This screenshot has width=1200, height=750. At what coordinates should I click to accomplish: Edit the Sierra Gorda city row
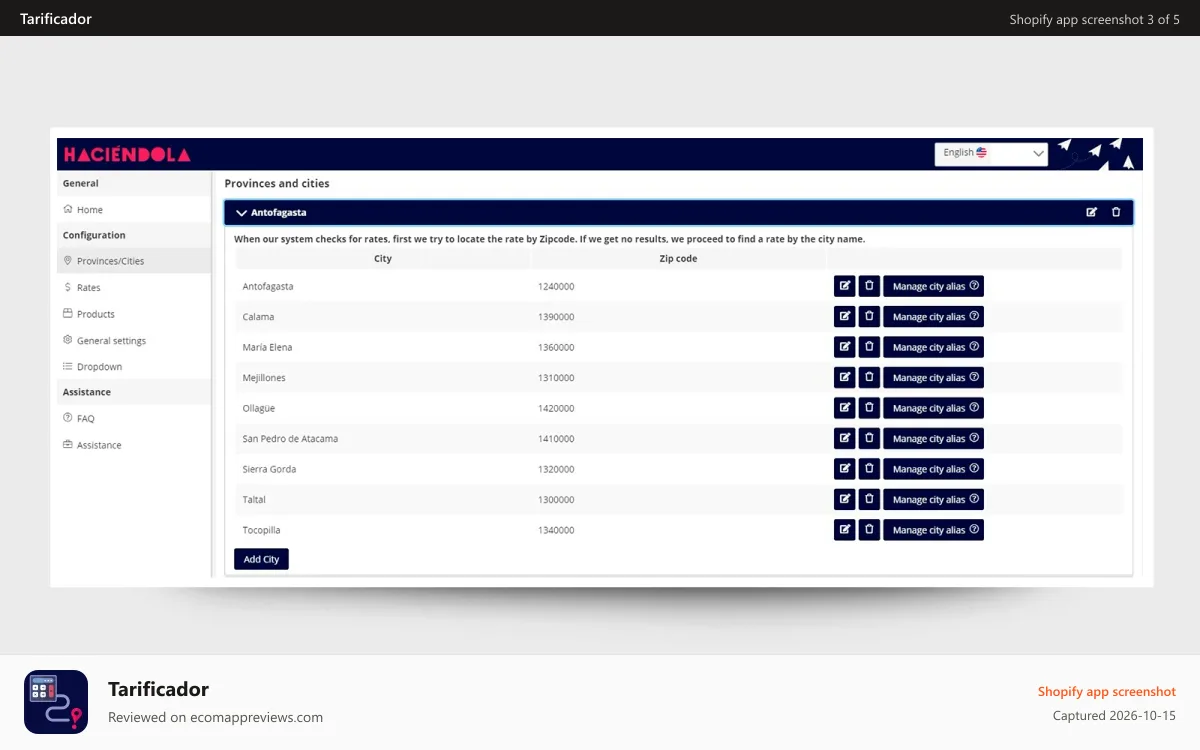click(845, 469)
